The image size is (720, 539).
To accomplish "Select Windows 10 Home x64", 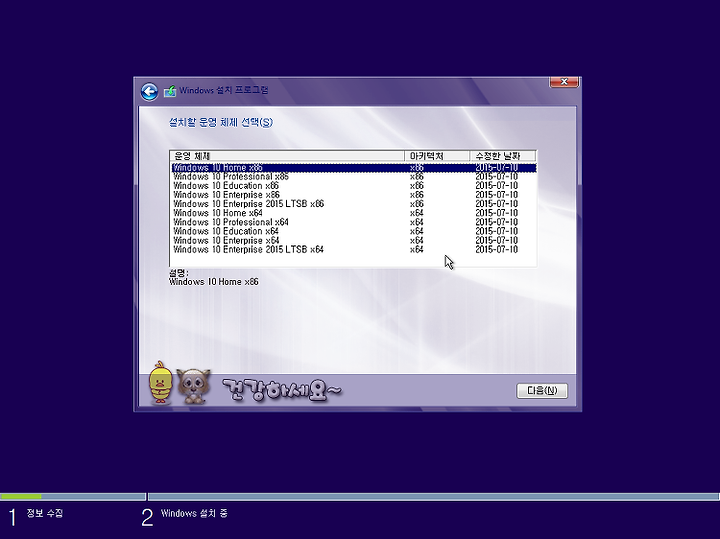I will coord(354,213).
